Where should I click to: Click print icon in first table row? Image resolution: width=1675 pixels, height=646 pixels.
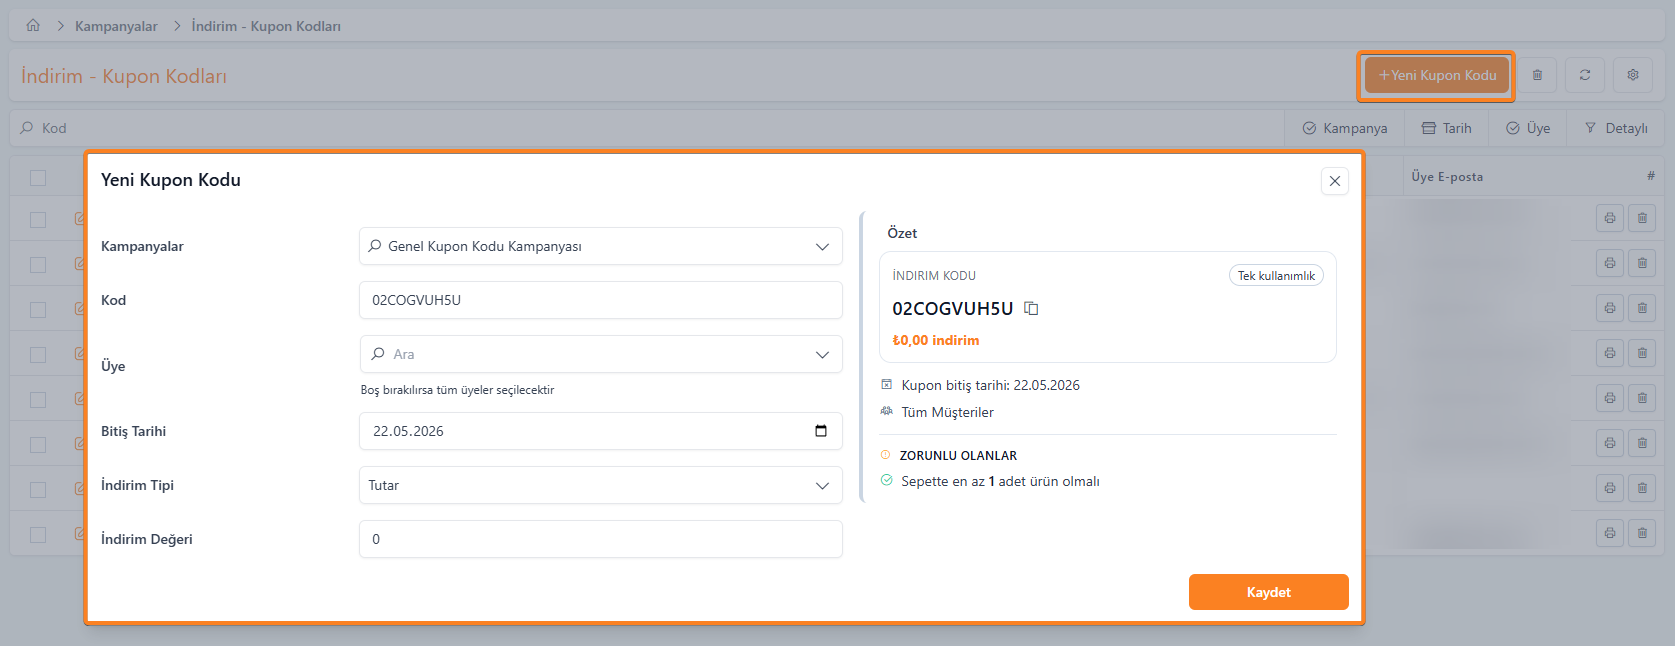coord(1610,218)
